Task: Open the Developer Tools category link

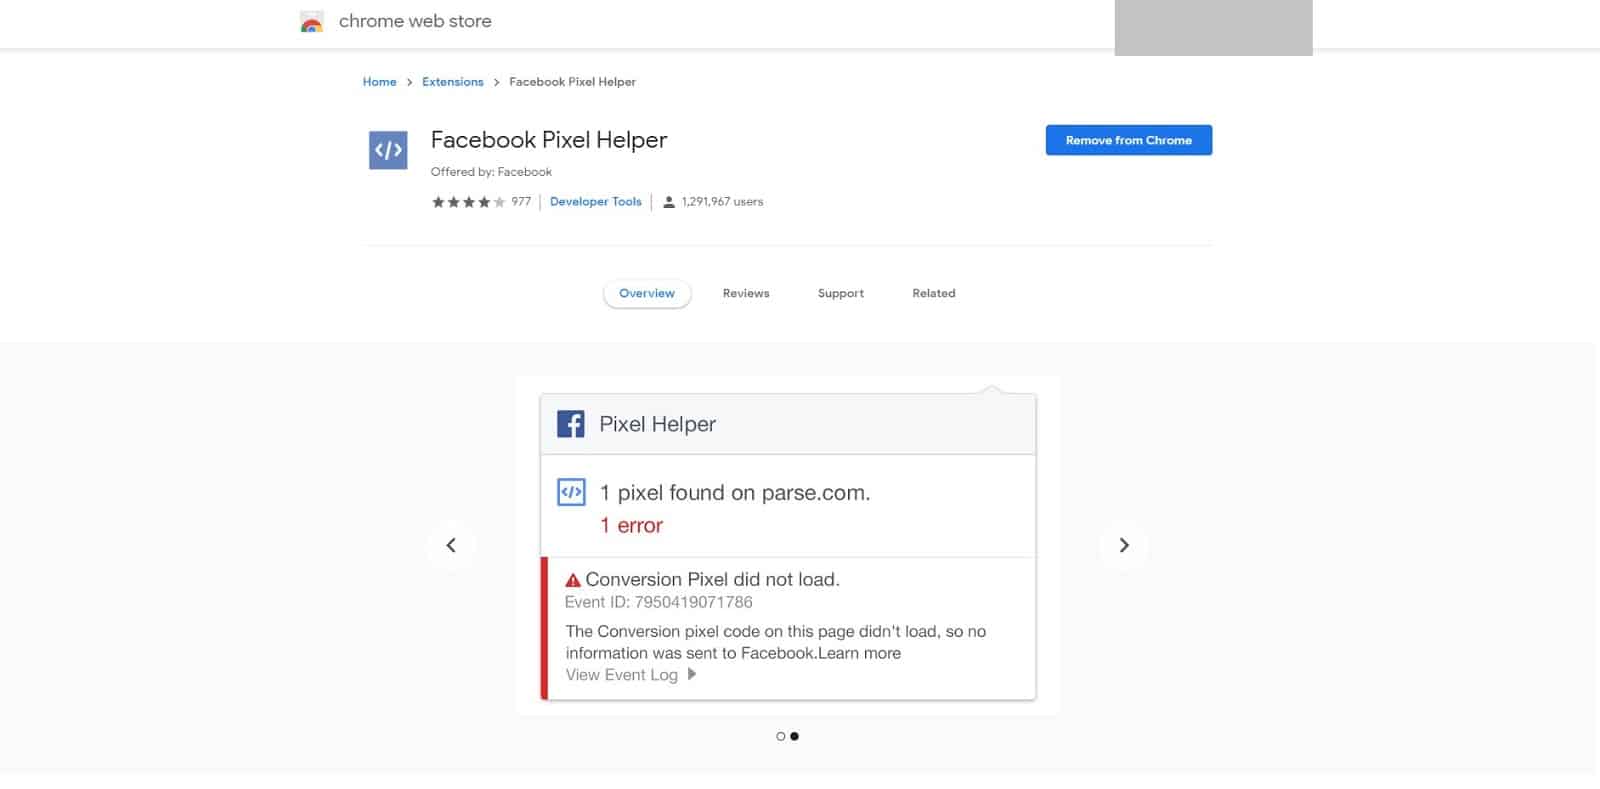Action: coord(596,202)
